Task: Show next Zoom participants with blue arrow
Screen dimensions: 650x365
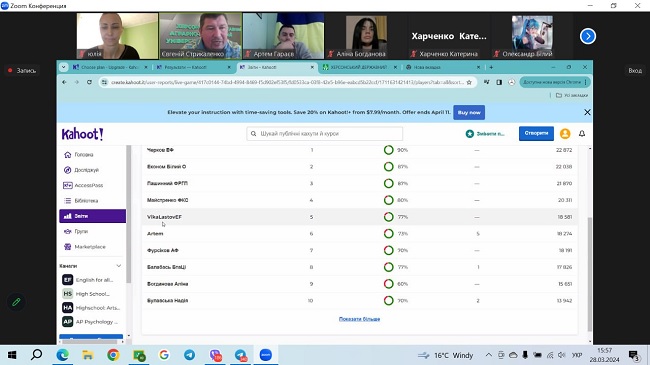Action: (587, 36)
